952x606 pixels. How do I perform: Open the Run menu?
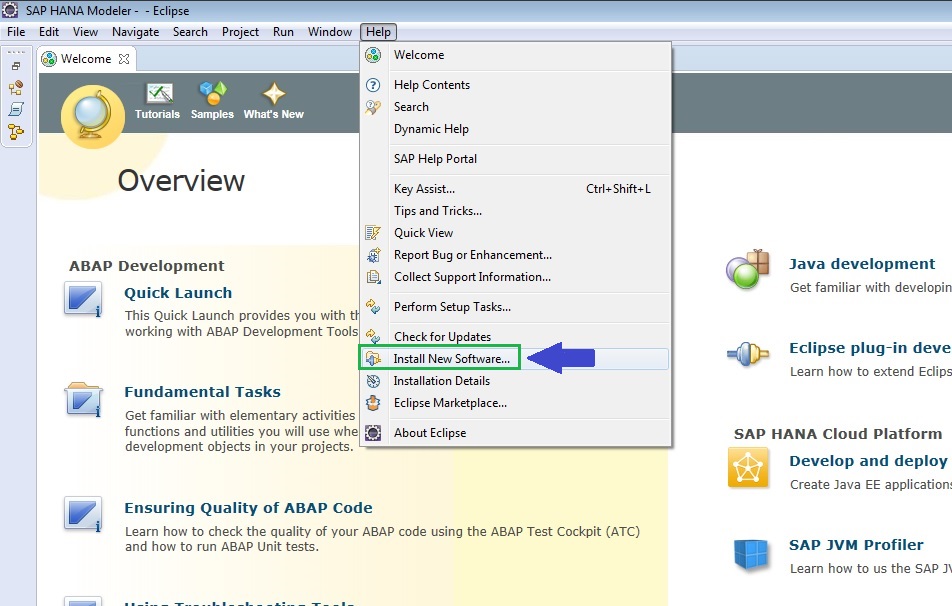283,32
